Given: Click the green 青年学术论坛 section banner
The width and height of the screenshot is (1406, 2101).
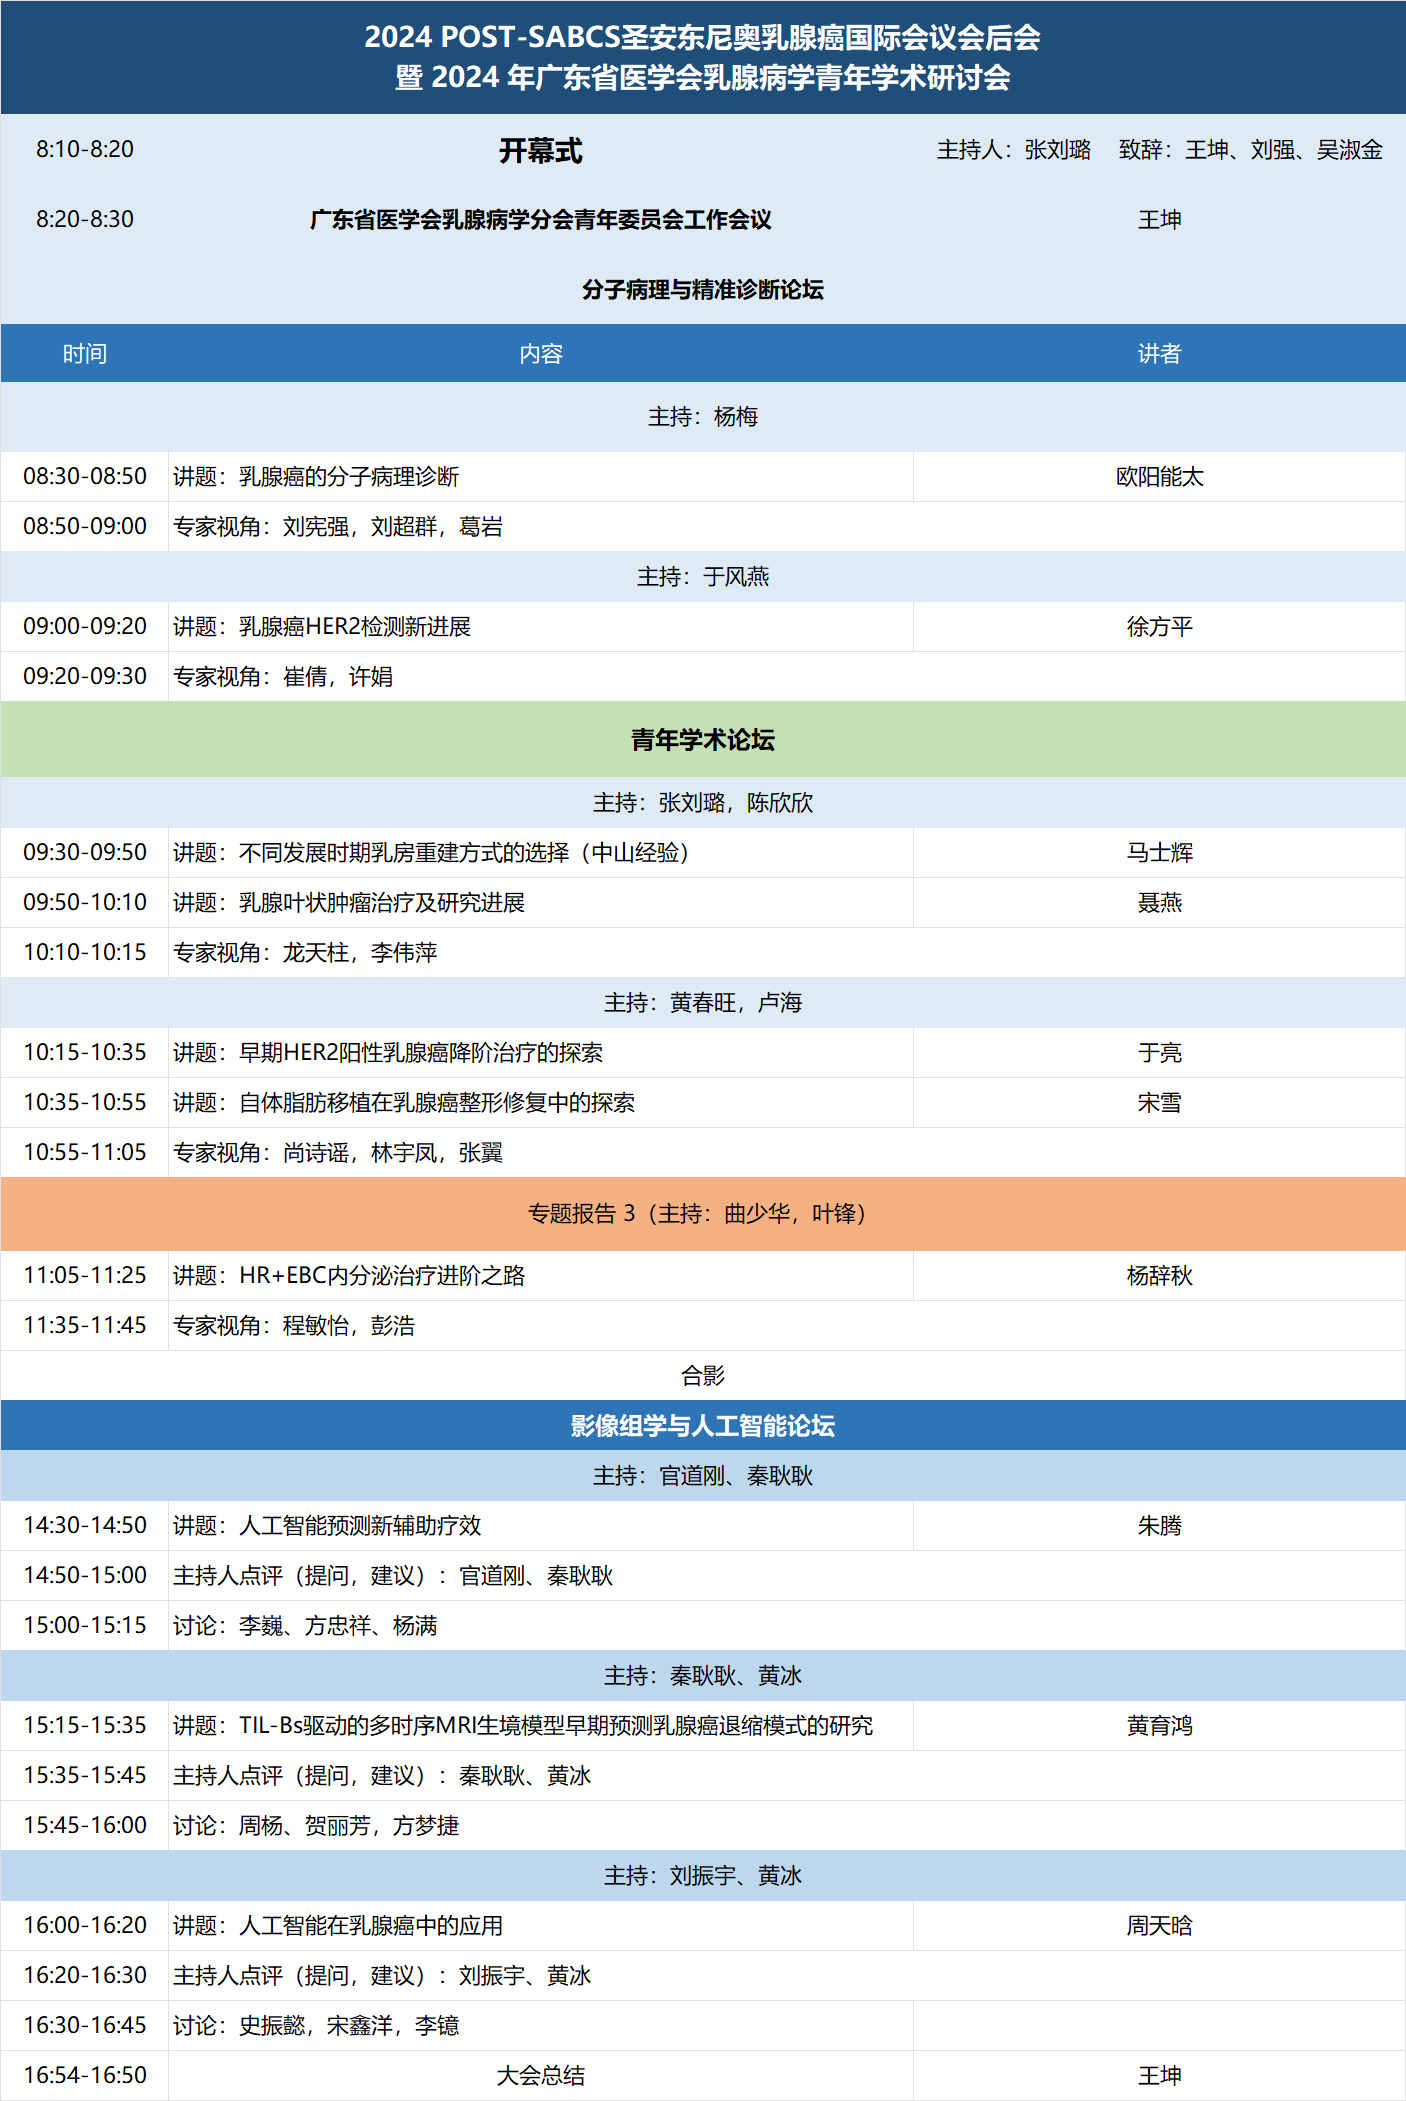Looking at the screenshot, I should [702, 740].
